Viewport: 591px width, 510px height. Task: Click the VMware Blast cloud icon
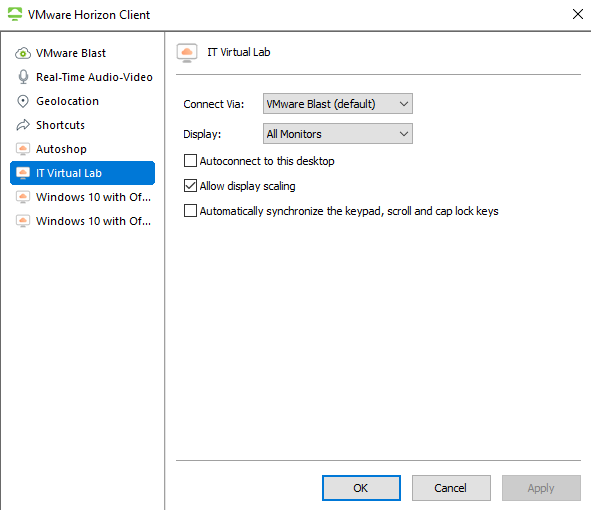pyautogui.click(x=23, y=53)
